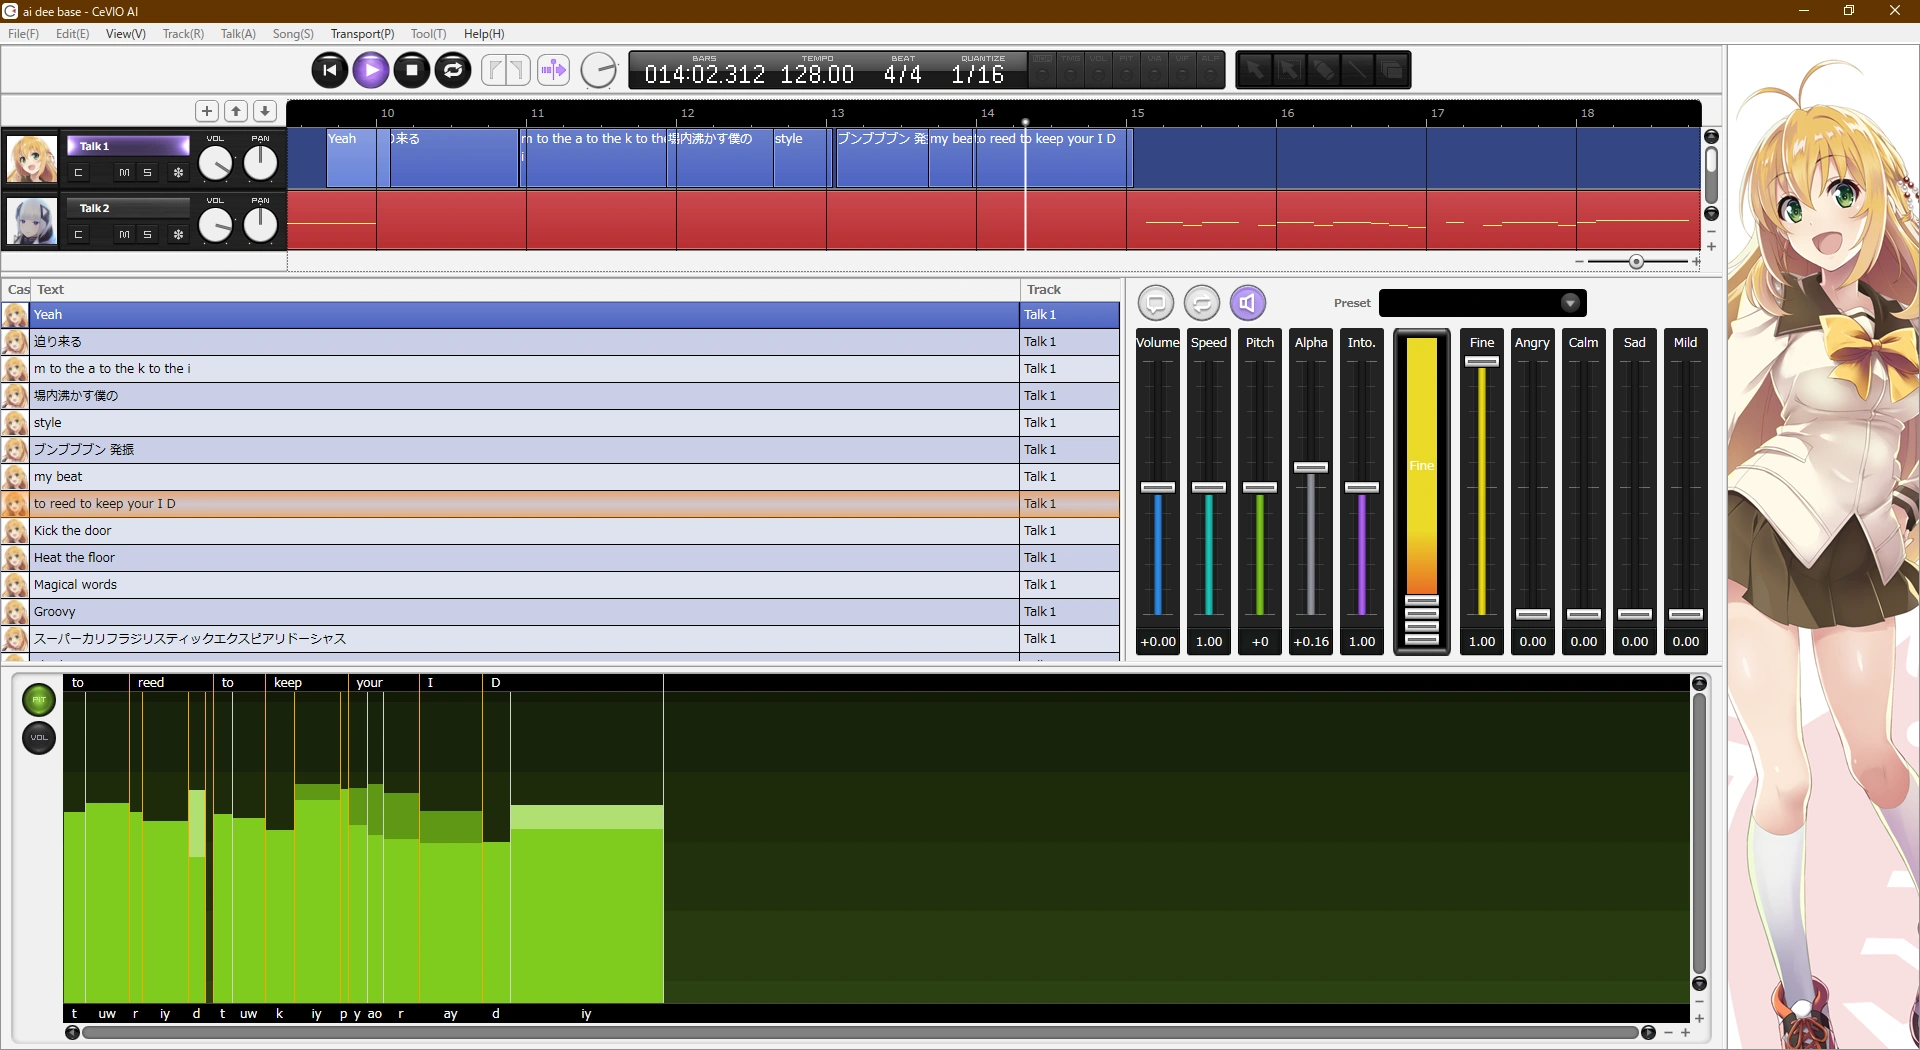1920x1050 pixels.
Task: Click the speech bubble icon beside Preset
Action: (x=1156, y=303)
